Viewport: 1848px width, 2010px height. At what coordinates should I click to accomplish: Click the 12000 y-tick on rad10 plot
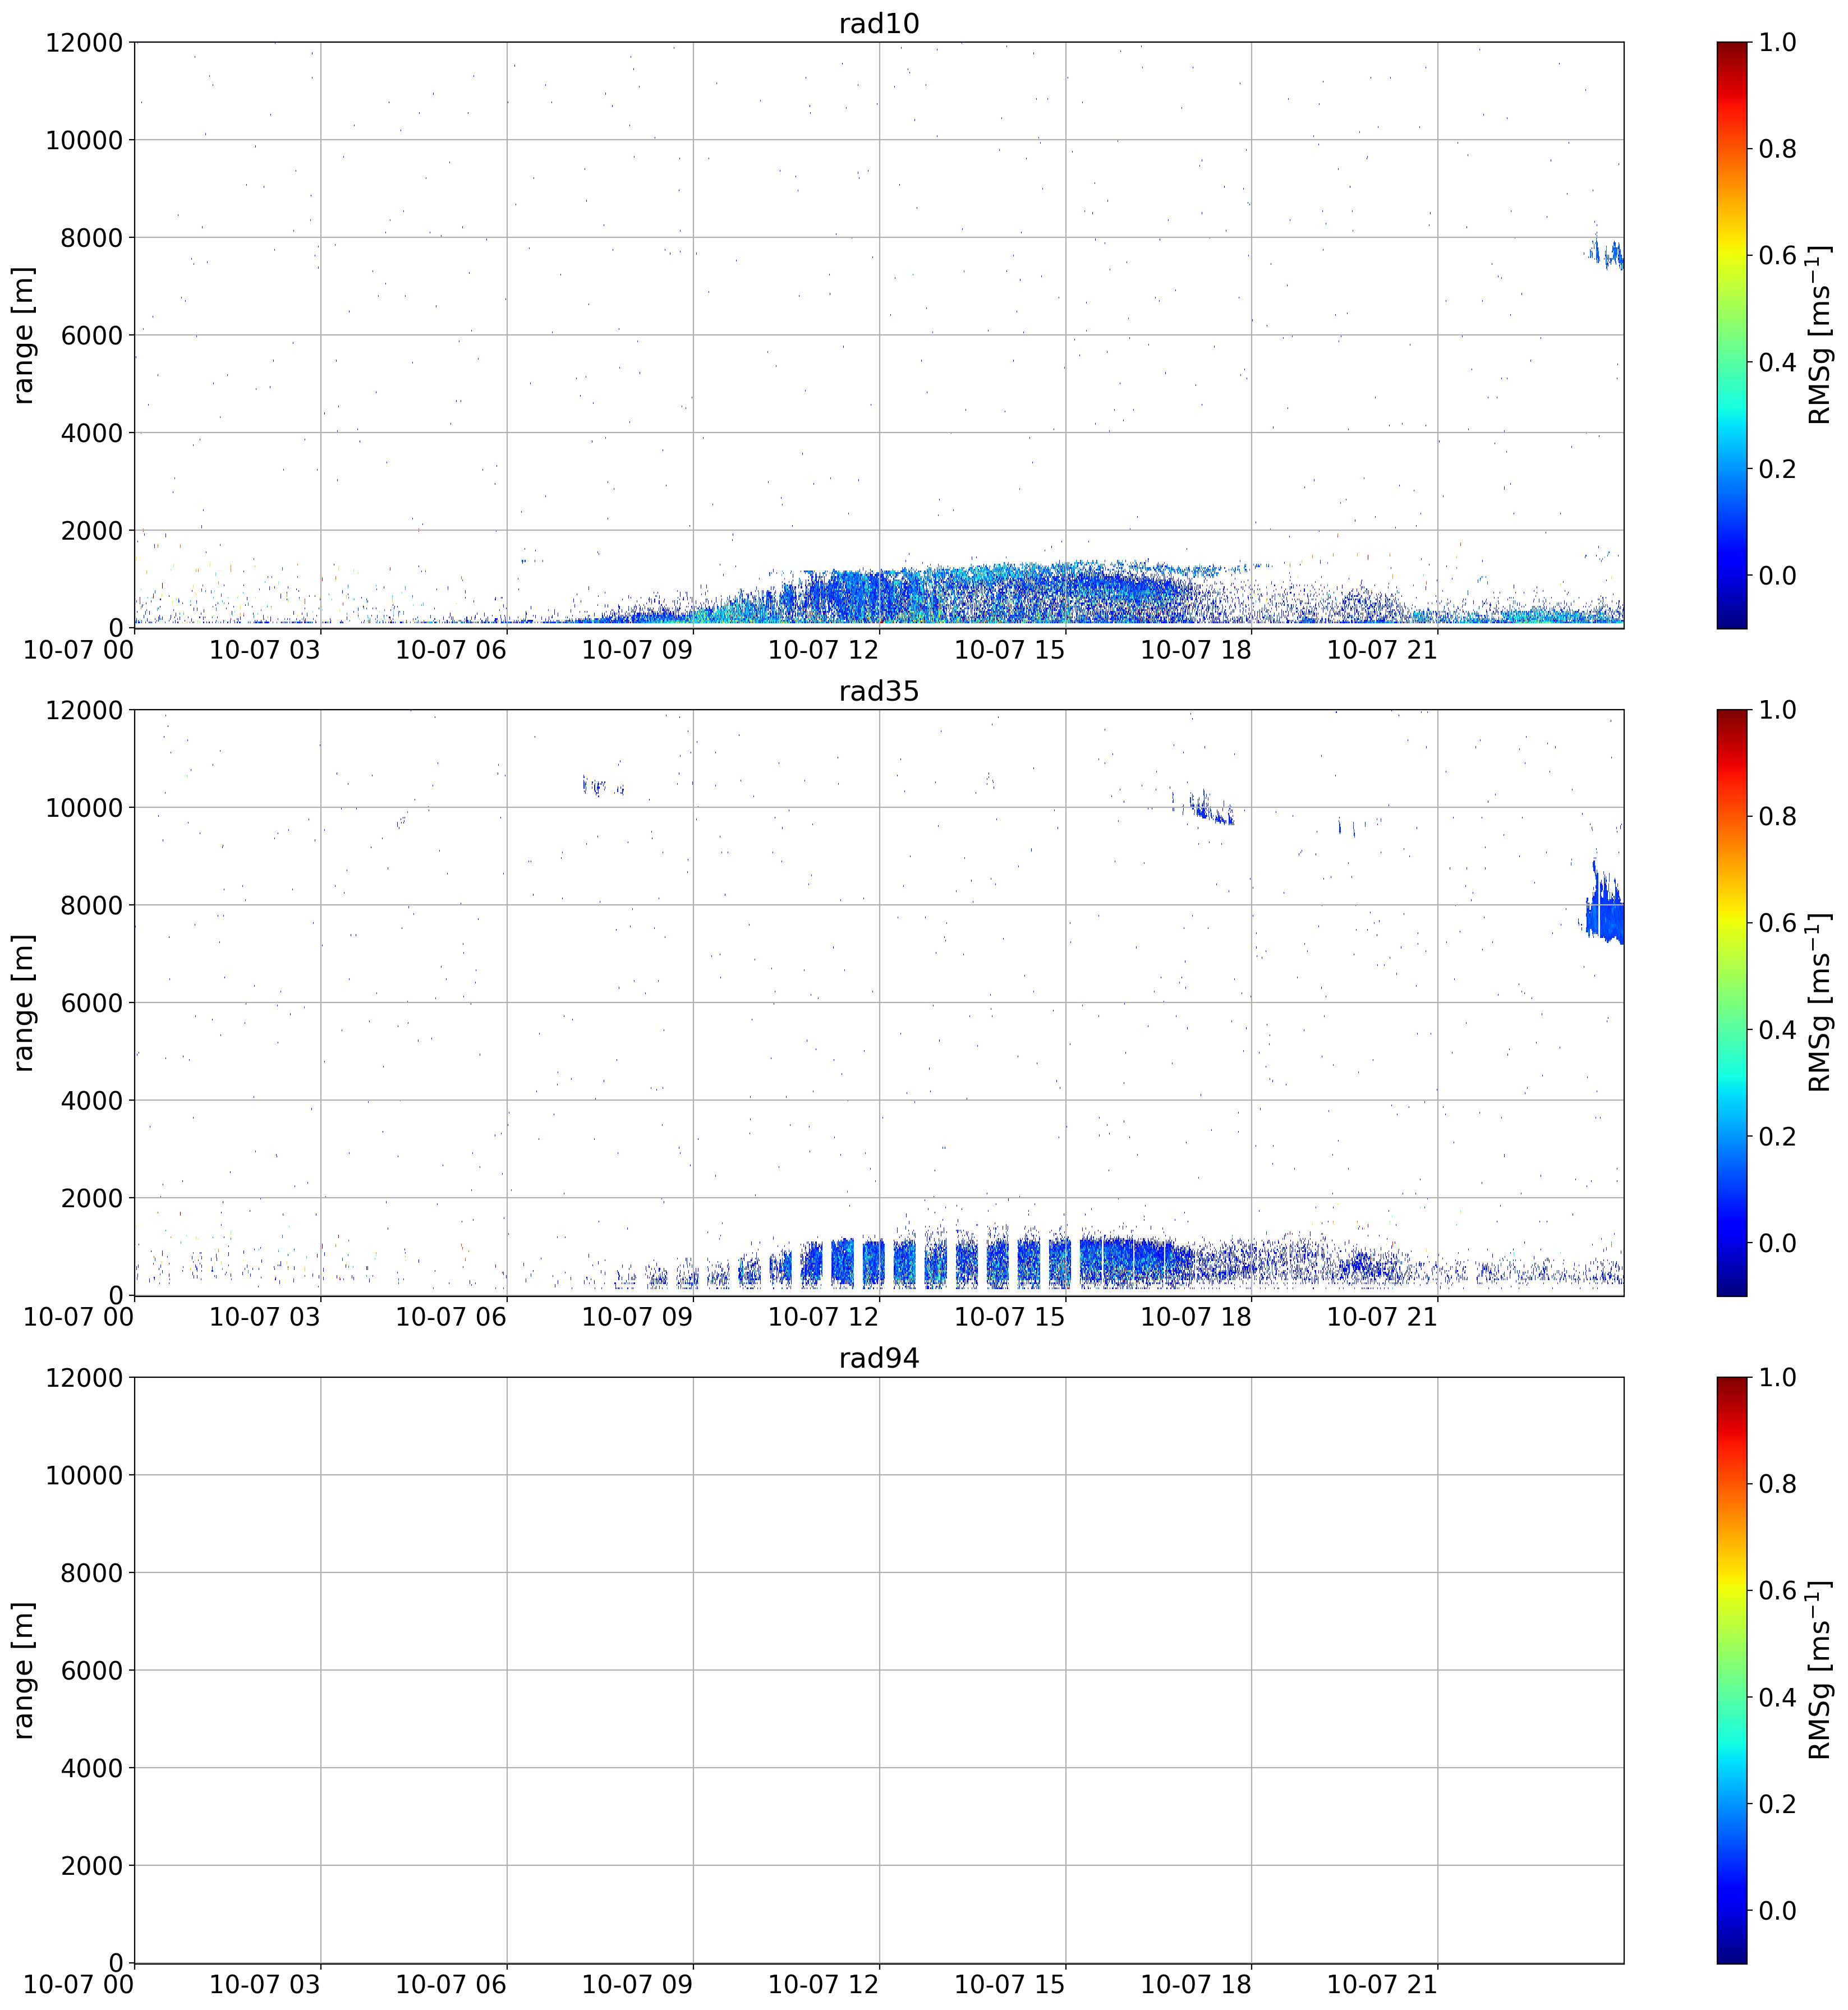(x=84, y=42)
